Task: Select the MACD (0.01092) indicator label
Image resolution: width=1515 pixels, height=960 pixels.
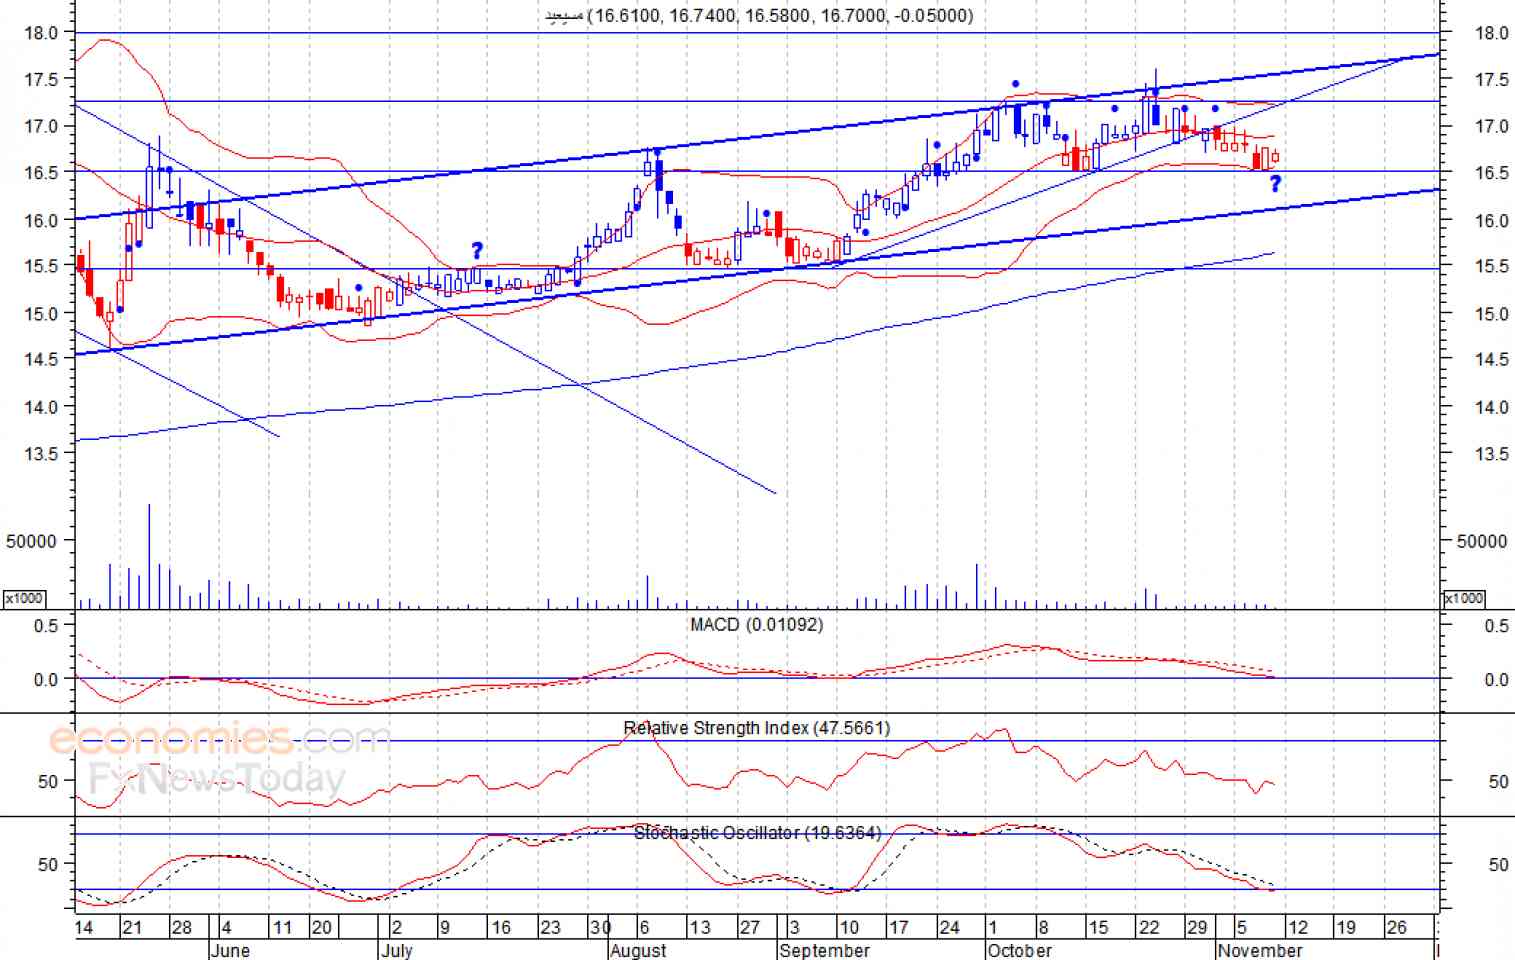Action: [756, 625]
